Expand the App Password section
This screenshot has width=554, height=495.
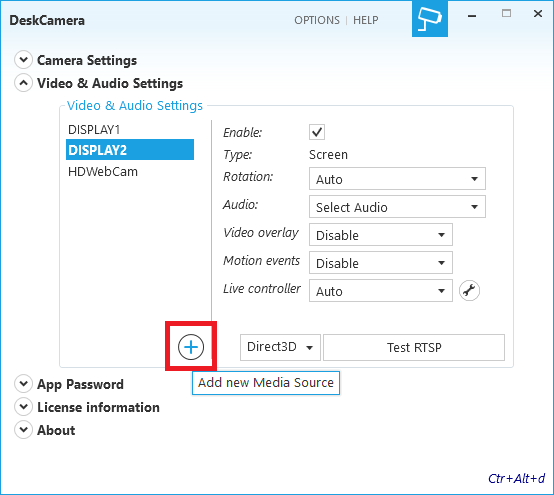[x=23, y=384]
